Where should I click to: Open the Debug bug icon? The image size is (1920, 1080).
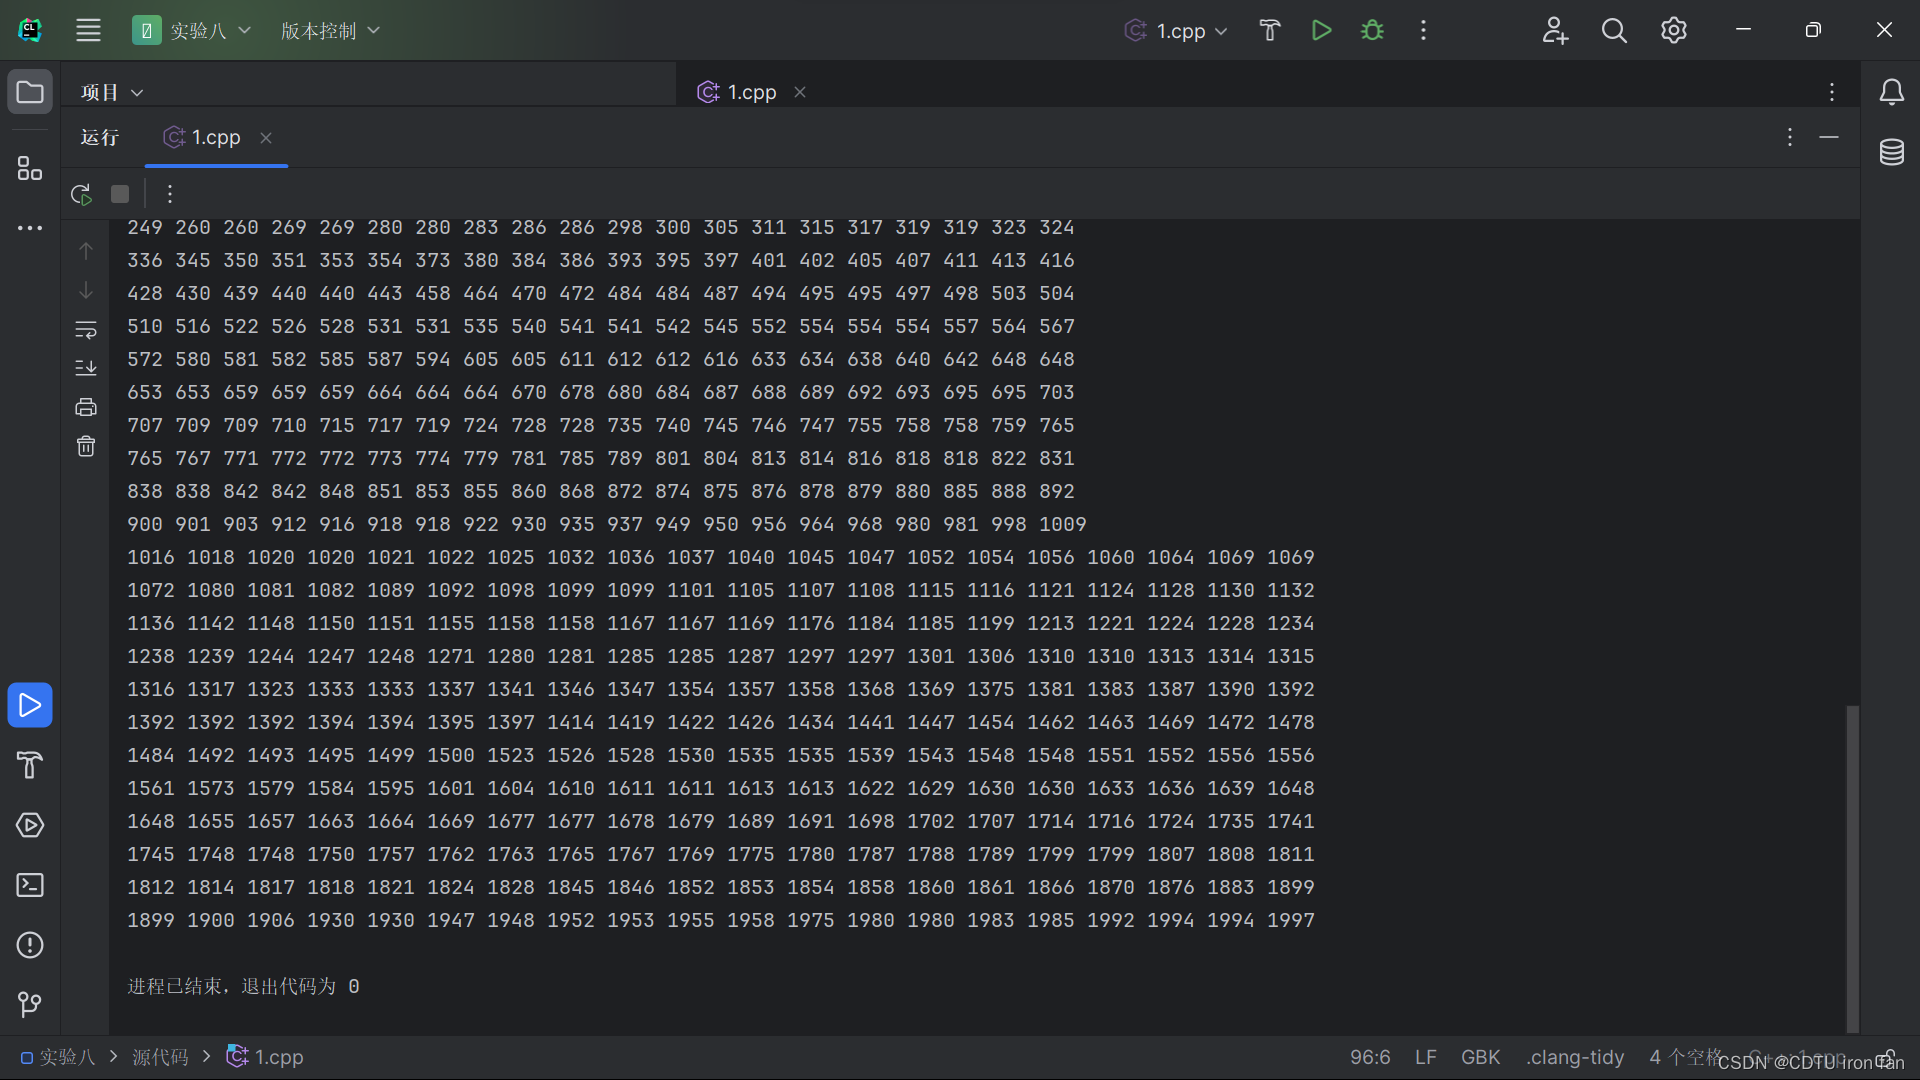pyautogui.click(x=1372, y=30)
